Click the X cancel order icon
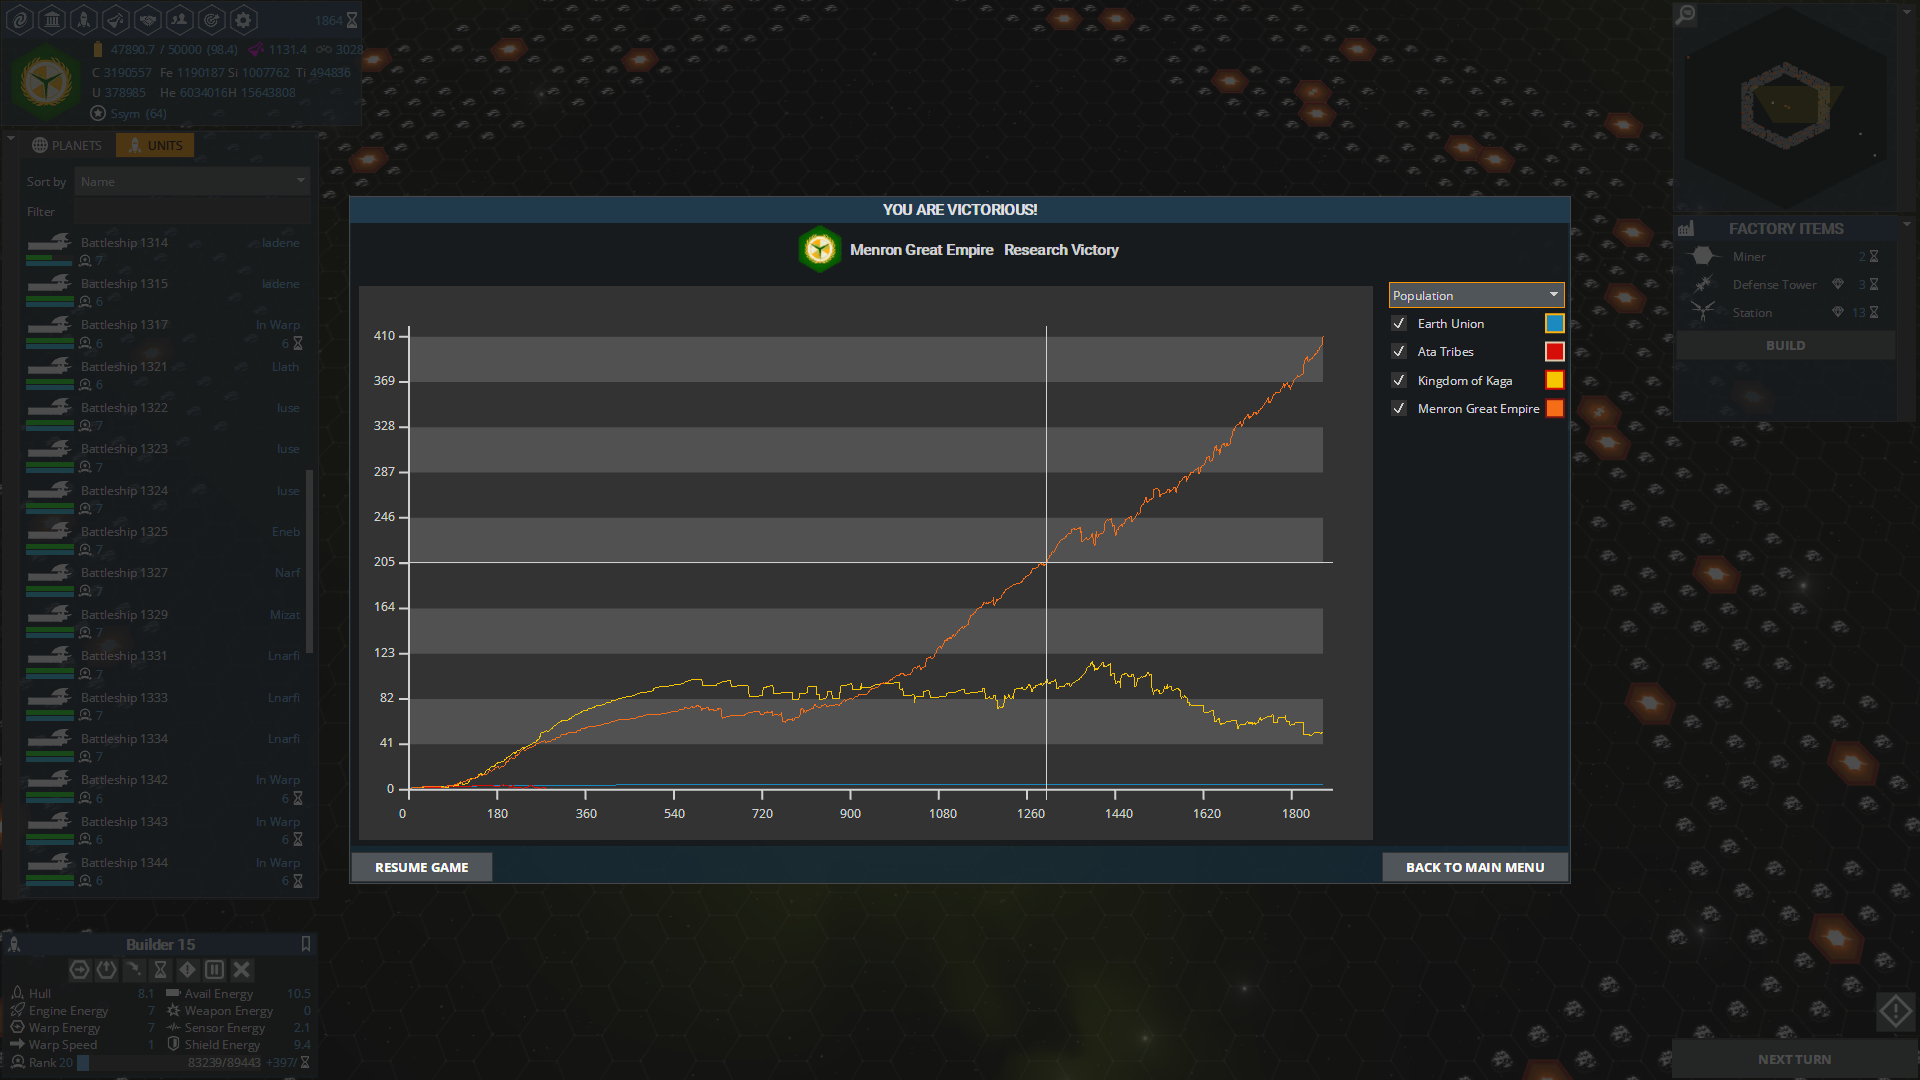 click(242, 970)
